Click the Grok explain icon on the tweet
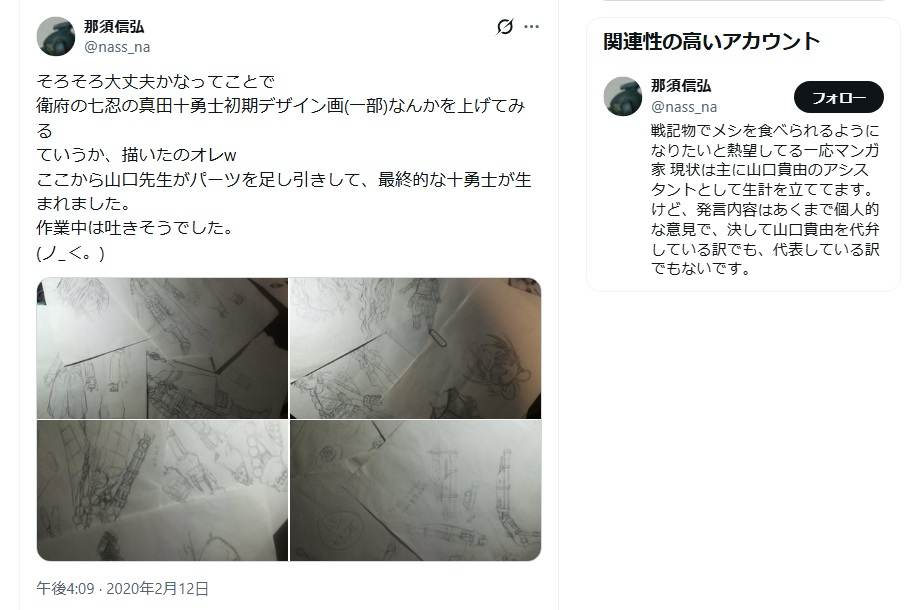The image size is (915, 610). 505,27
